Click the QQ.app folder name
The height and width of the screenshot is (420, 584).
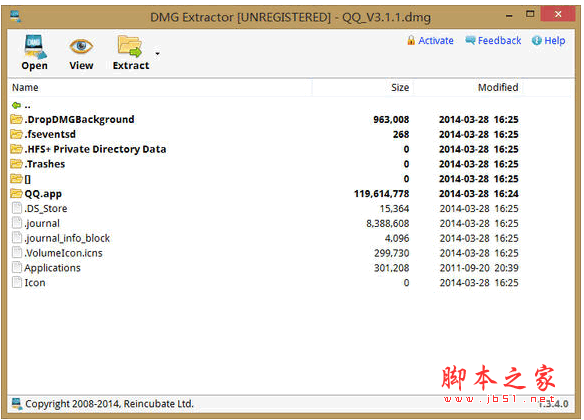pos(43,194)
